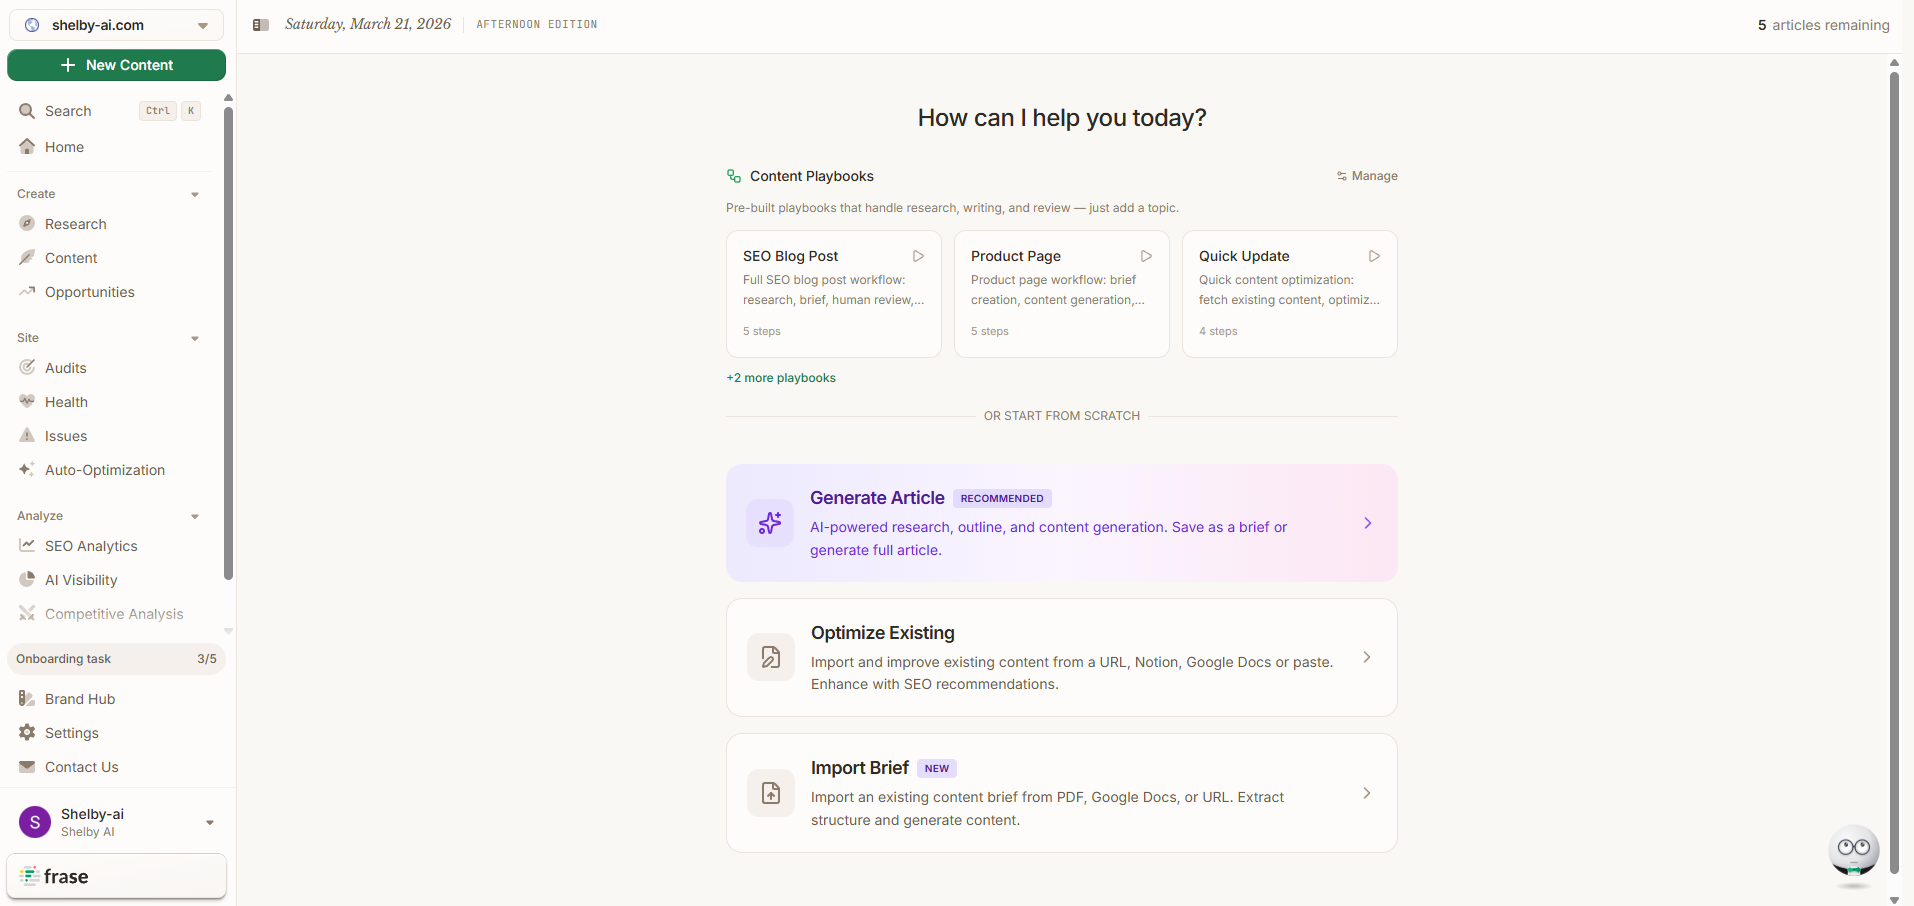Click the New Content button
1914x906 pixels.
(x=116, y=64)
